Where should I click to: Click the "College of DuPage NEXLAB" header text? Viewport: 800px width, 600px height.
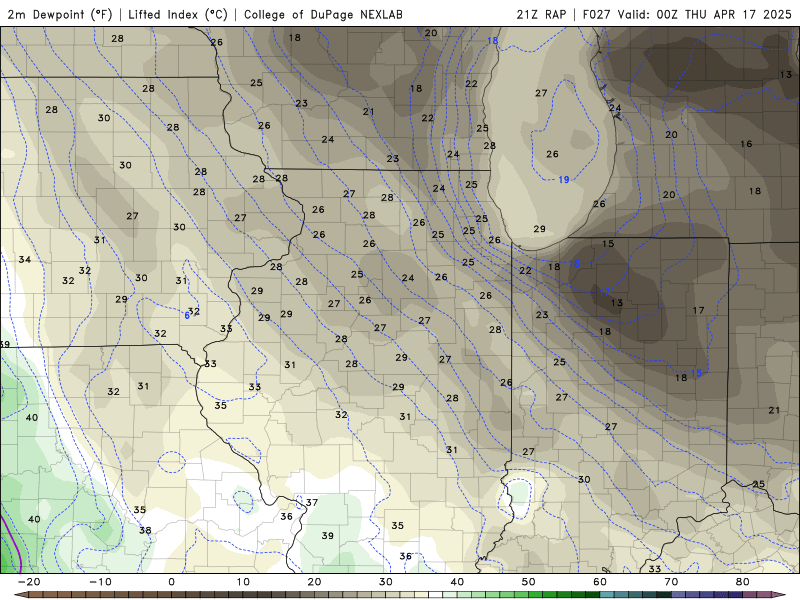tap(323, 14)
